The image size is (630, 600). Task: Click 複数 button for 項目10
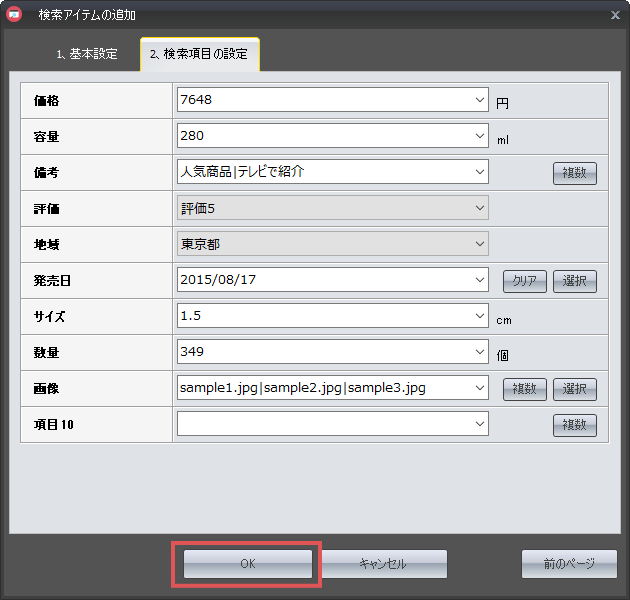[574, 425]
